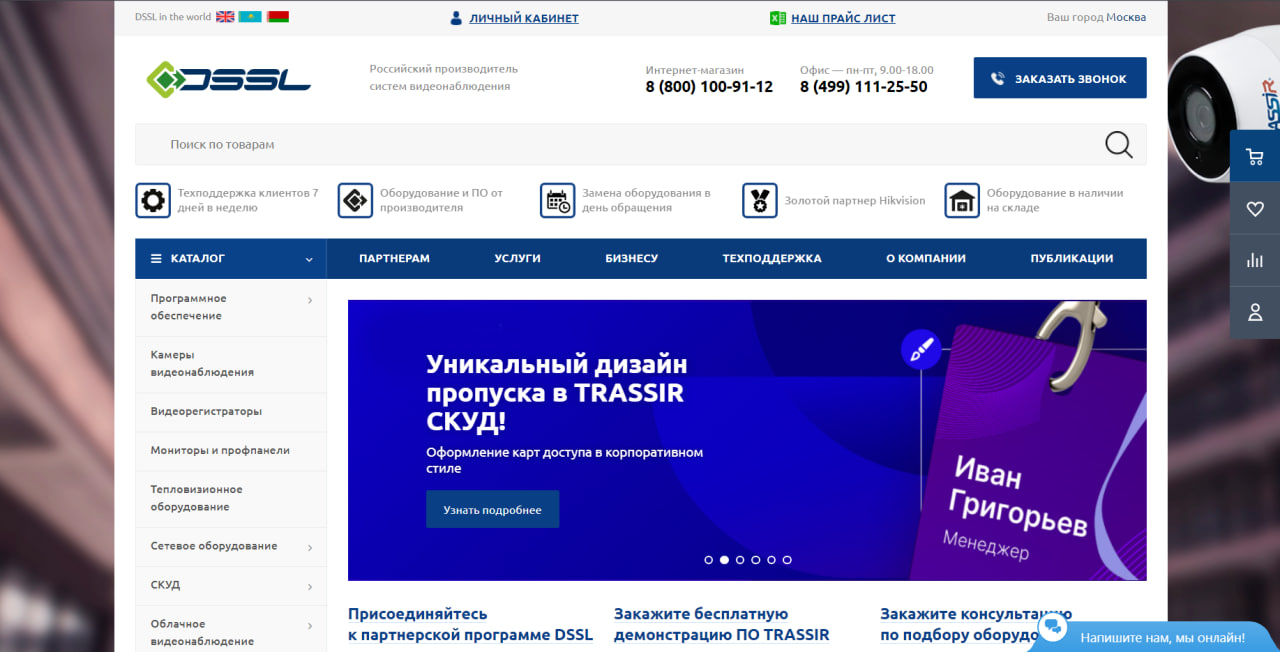Click the Заказать звонок button
Screen dimensions: 1280x652
1060,78
